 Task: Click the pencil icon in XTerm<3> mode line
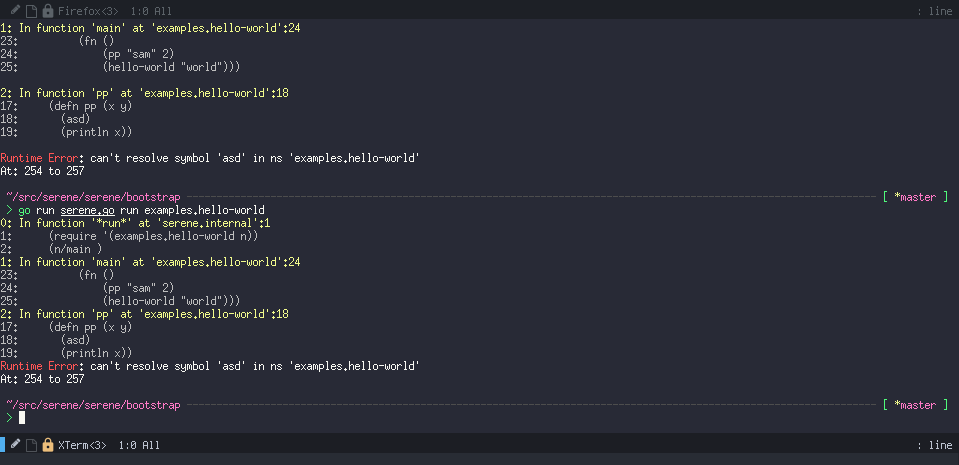pyautogui.click(x=16, y=444)
